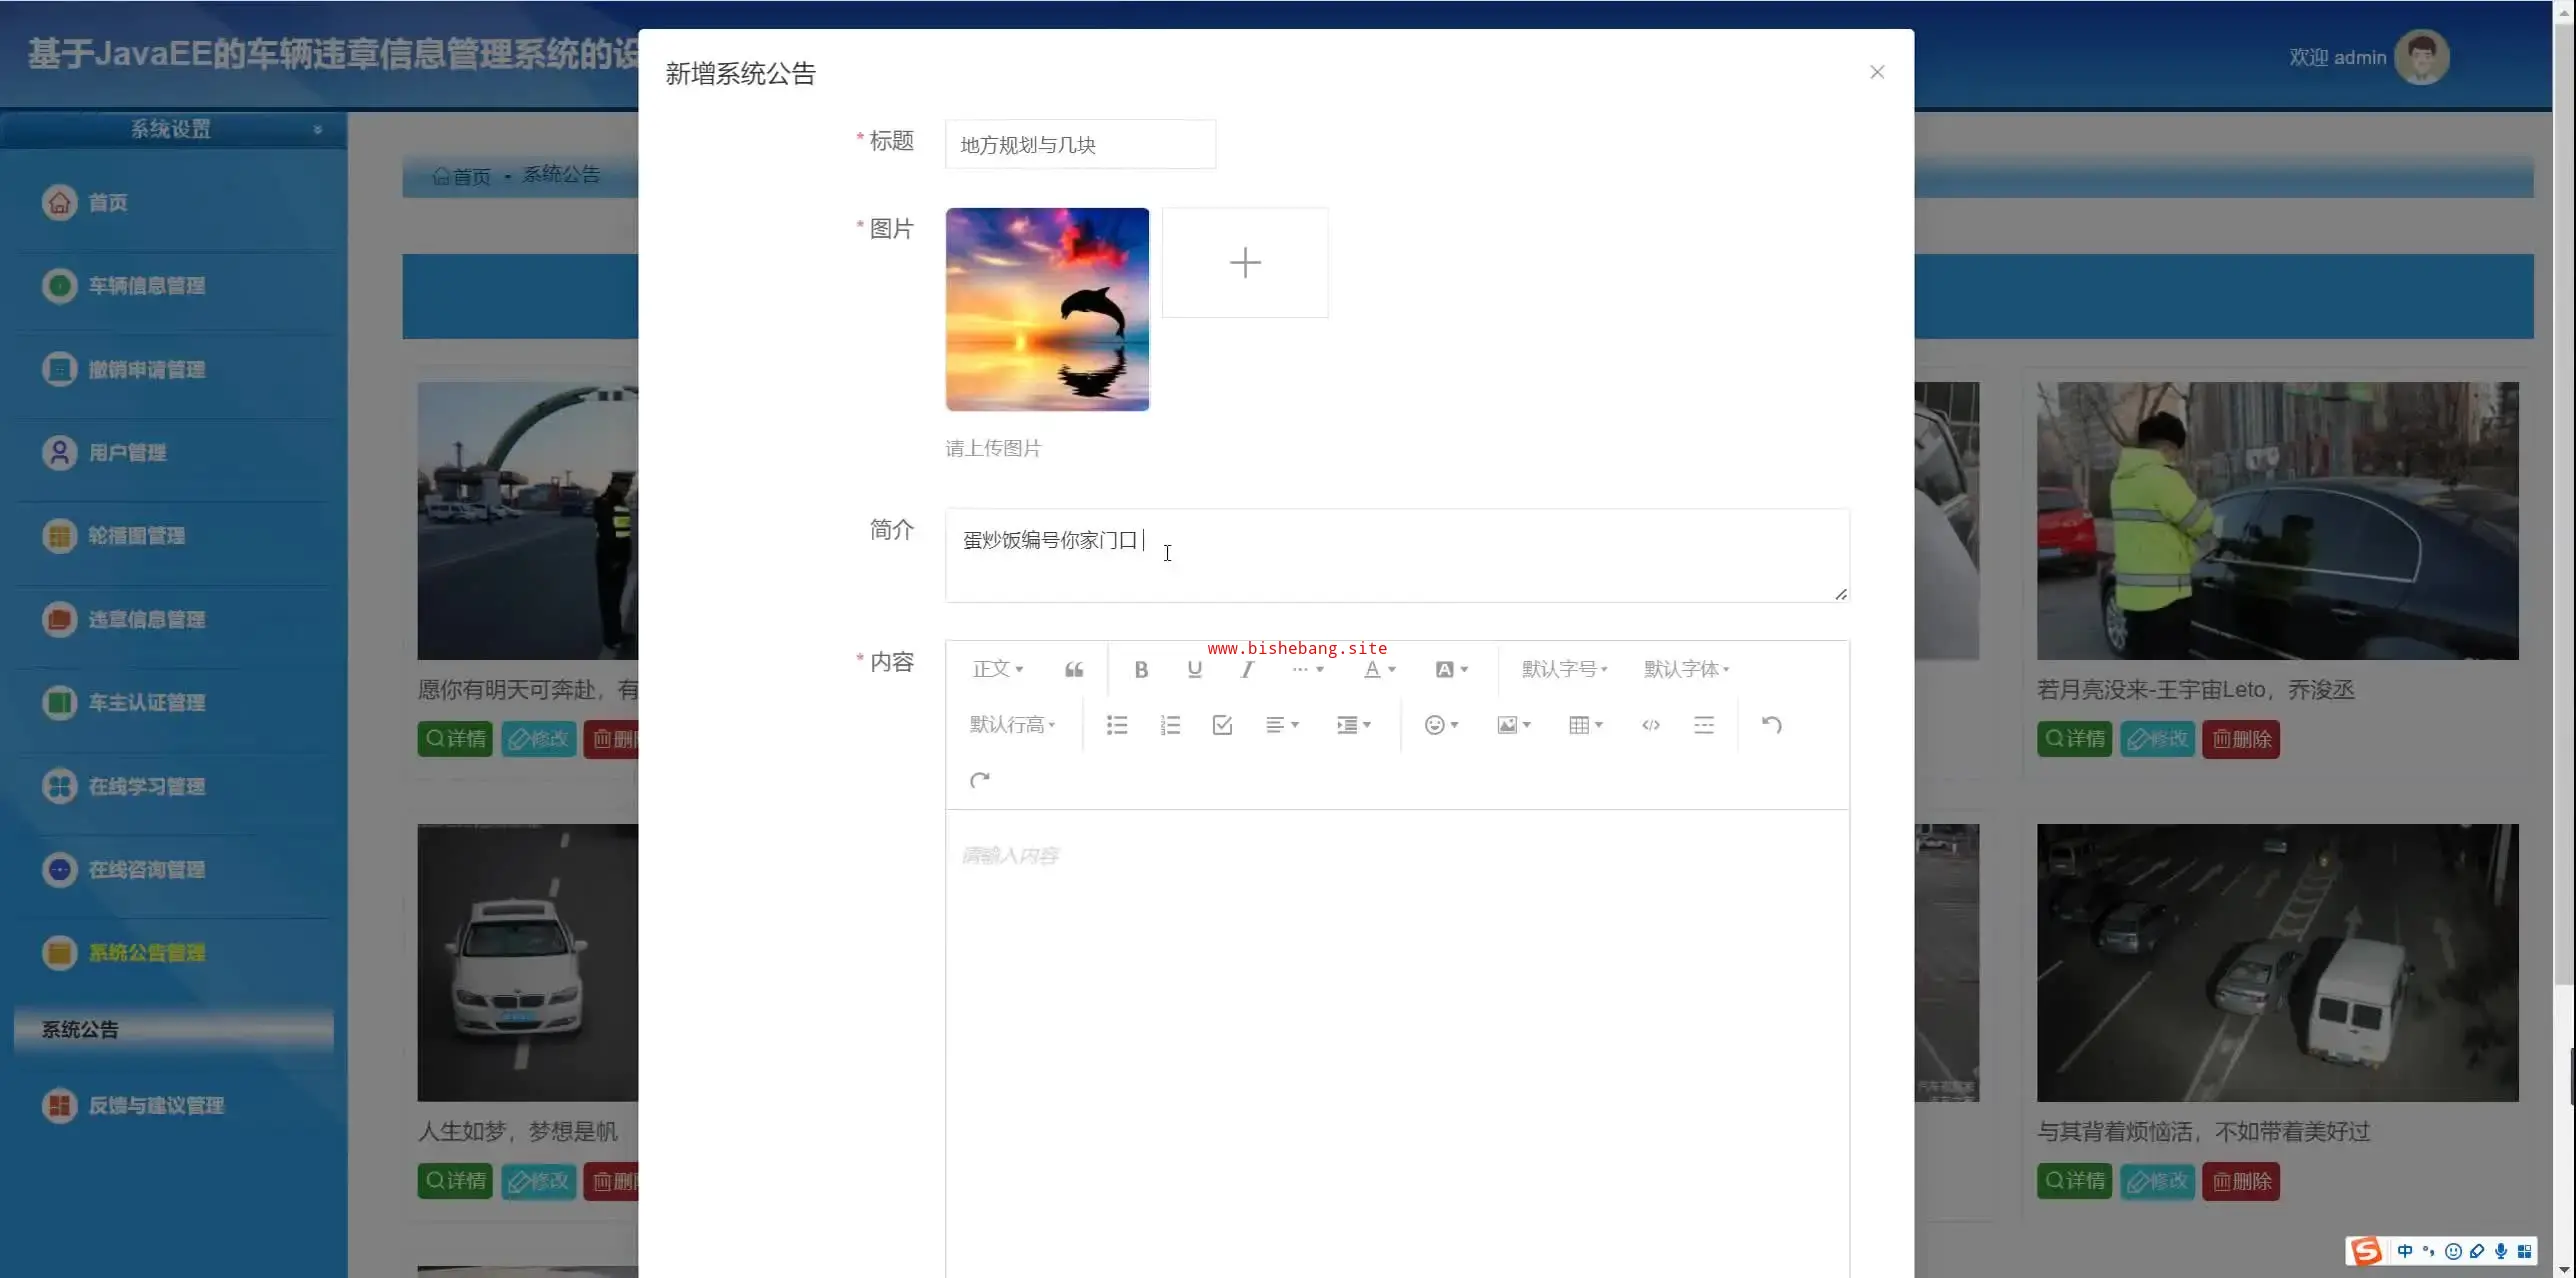
Task: Open the 默认字号 font size dropdown
Action: pos(1564,669)
